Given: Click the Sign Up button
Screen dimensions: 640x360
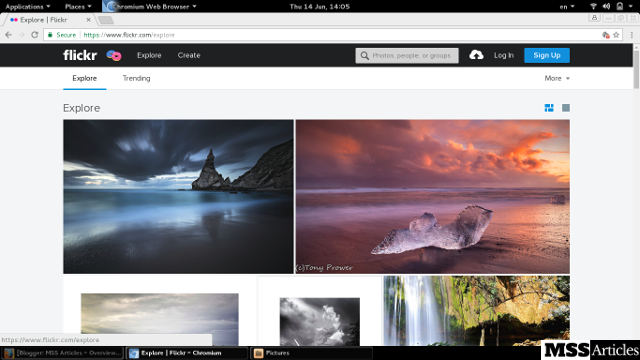Looking at the screenshot, I should tap(547, 55).
